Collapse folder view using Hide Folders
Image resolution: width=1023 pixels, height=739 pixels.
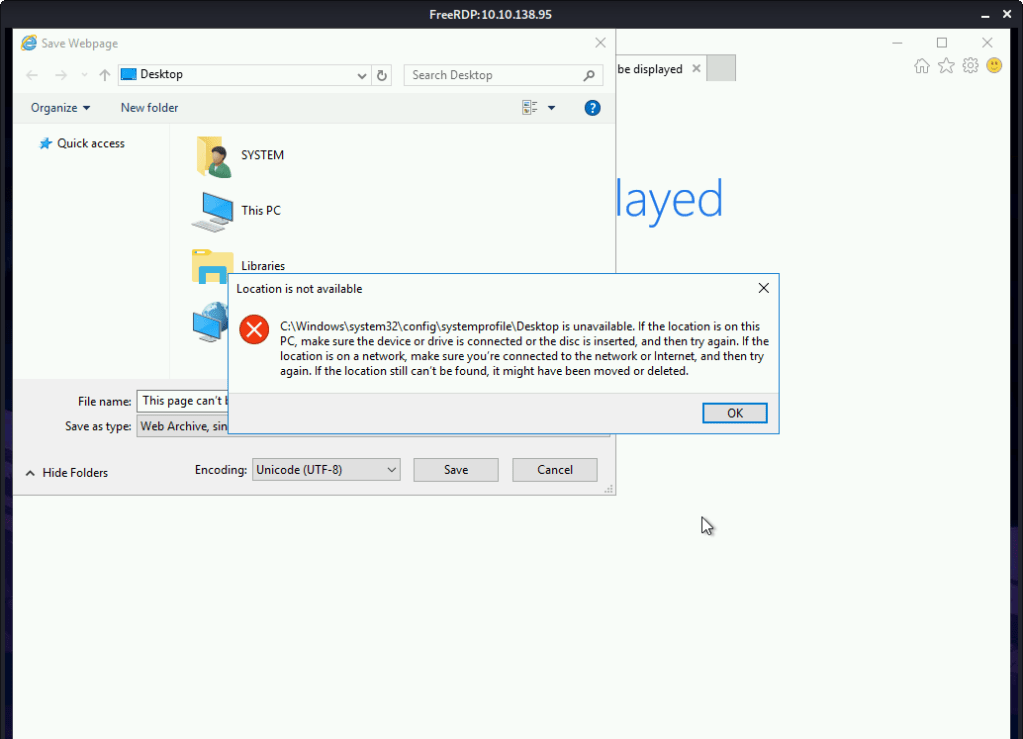coord(67,472)
